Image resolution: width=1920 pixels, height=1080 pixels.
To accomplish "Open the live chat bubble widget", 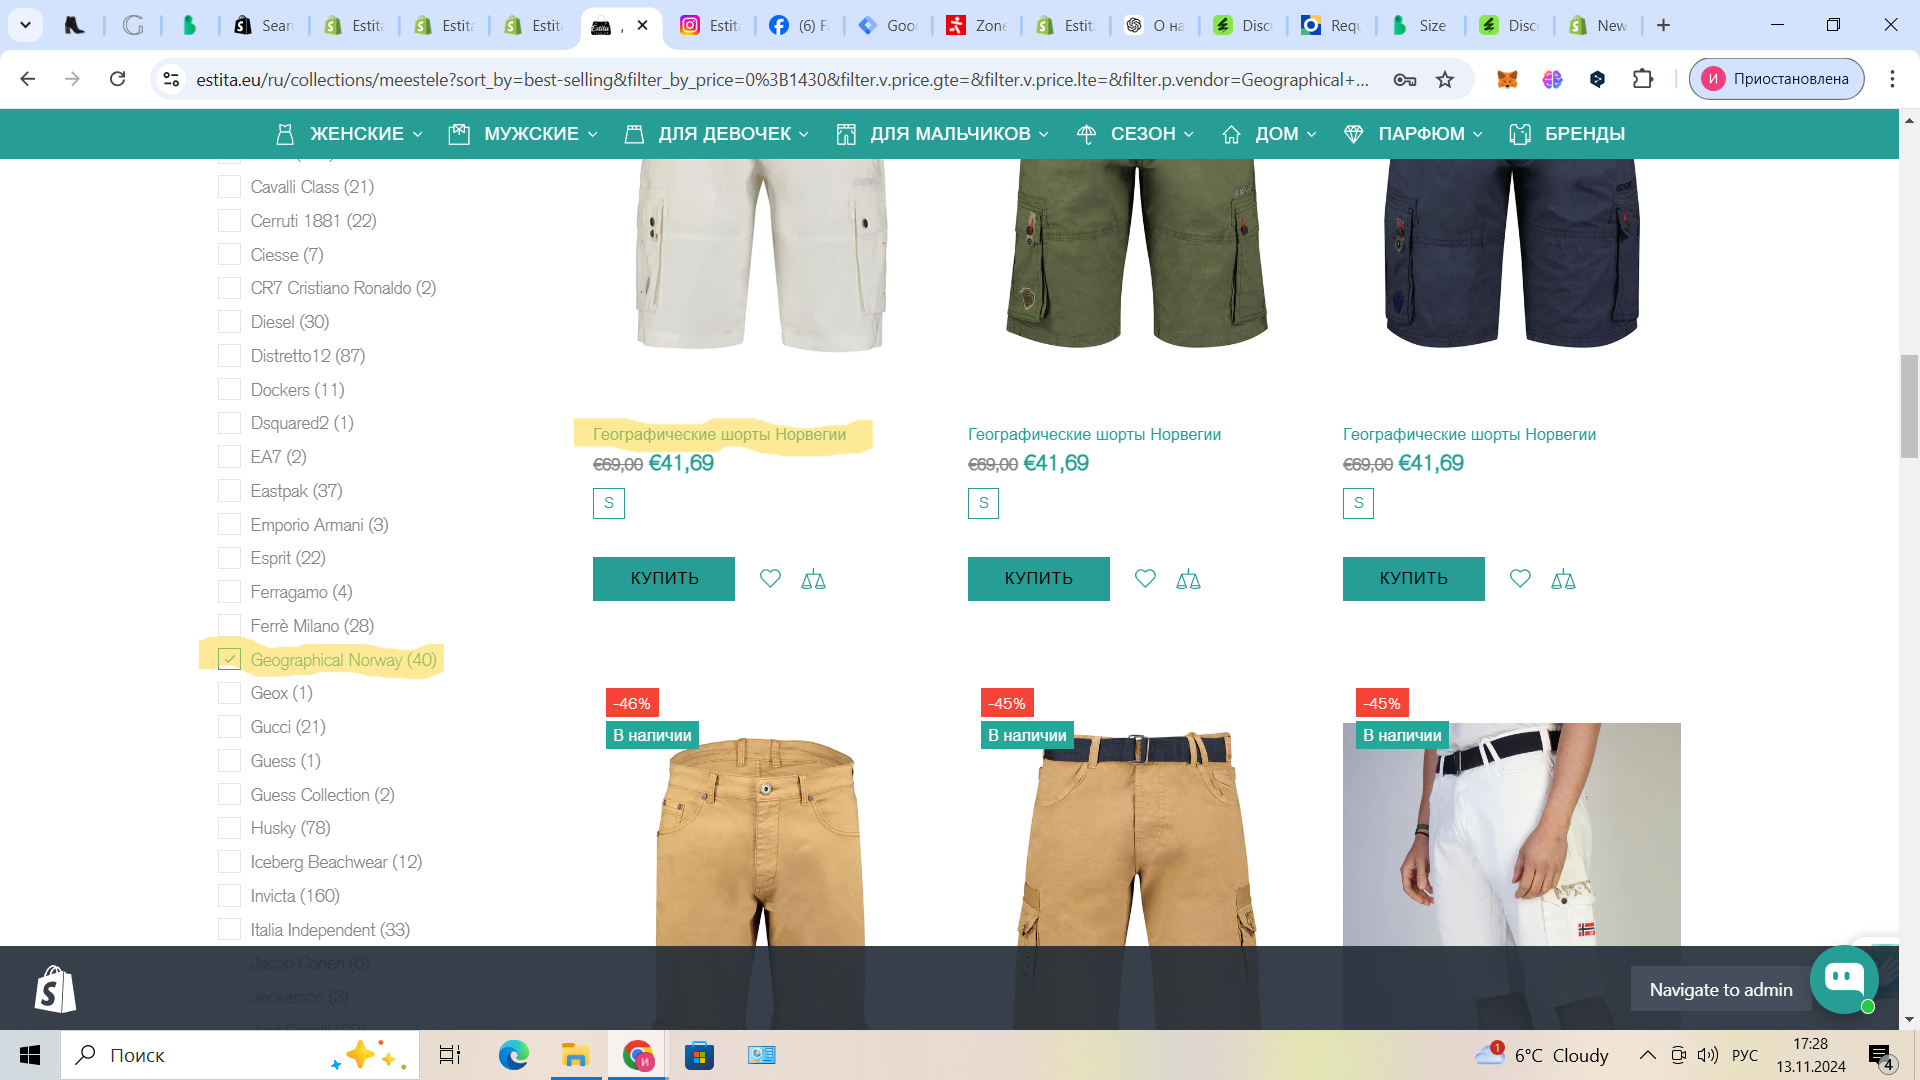I will [x=1843, y=979].
